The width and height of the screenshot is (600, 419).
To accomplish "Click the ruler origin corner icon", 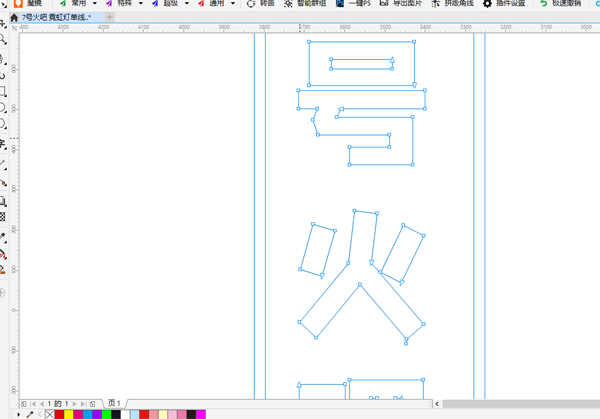I will (x=14, y=28).
